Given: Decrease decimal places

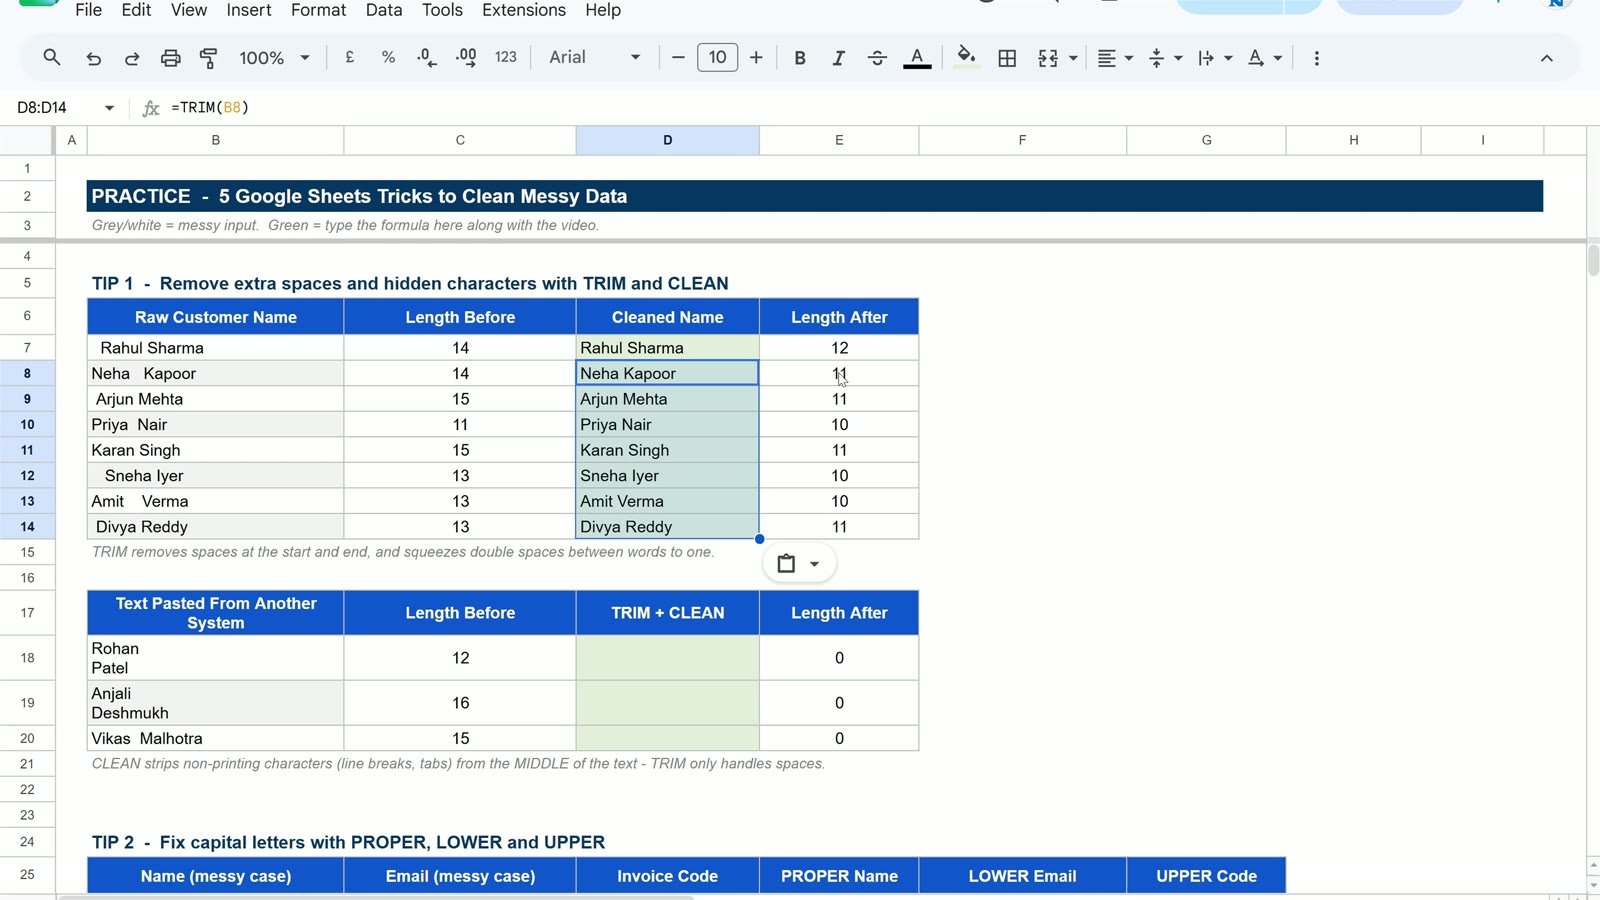Looking at the screenshot, I should click(427, 58).
